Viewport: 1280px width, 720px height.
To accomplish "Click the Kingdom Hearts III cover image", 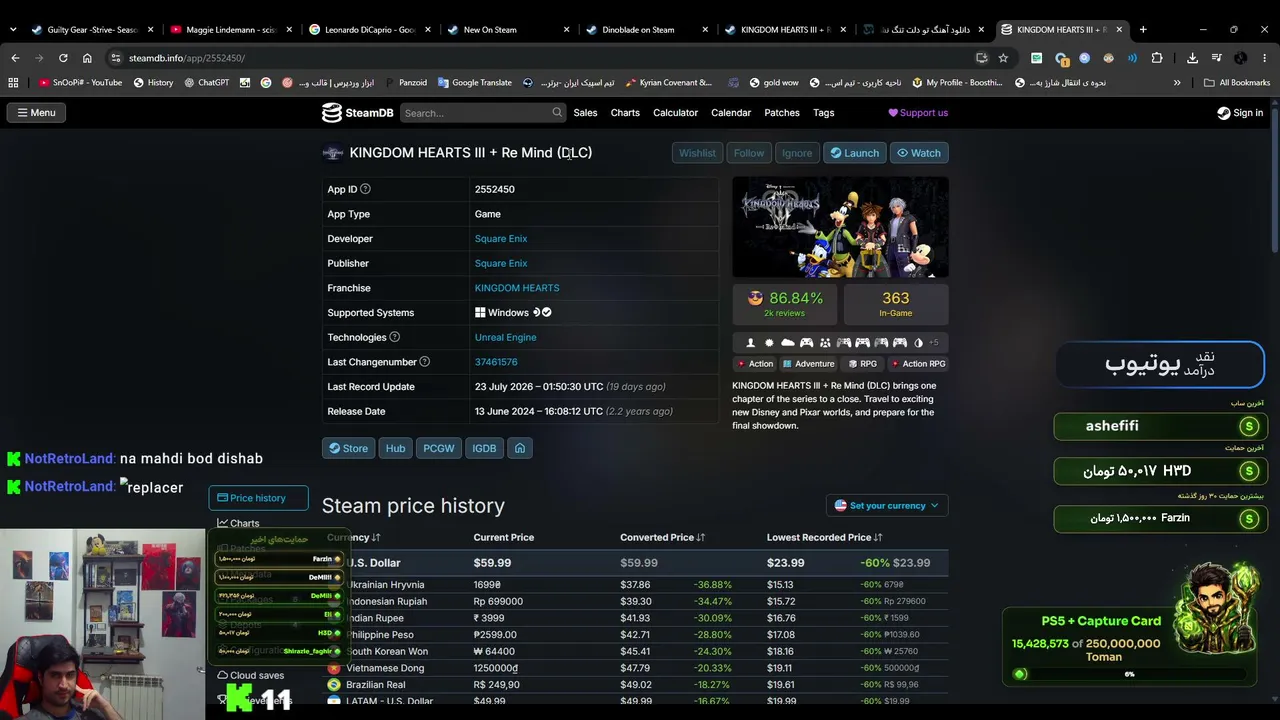I will 840,227.
